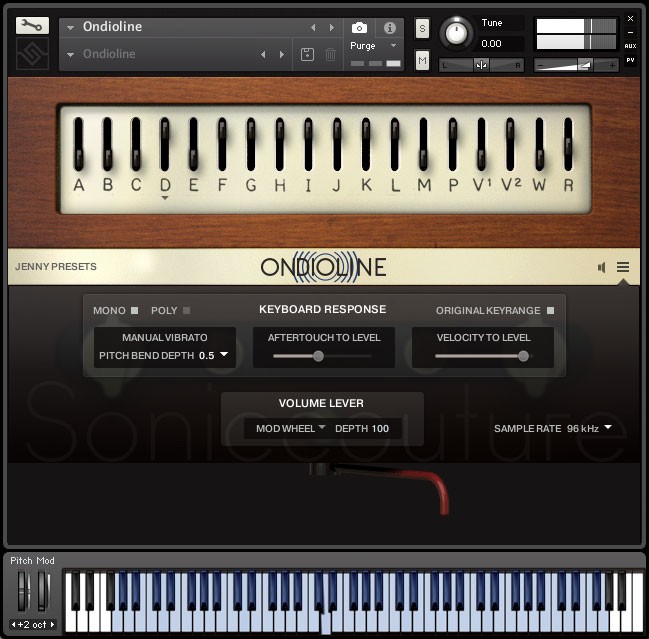Screen dimensions: 649x639
Task: Toggle ORIGINAL KEYRANGE option
Action: click(550, 310)
